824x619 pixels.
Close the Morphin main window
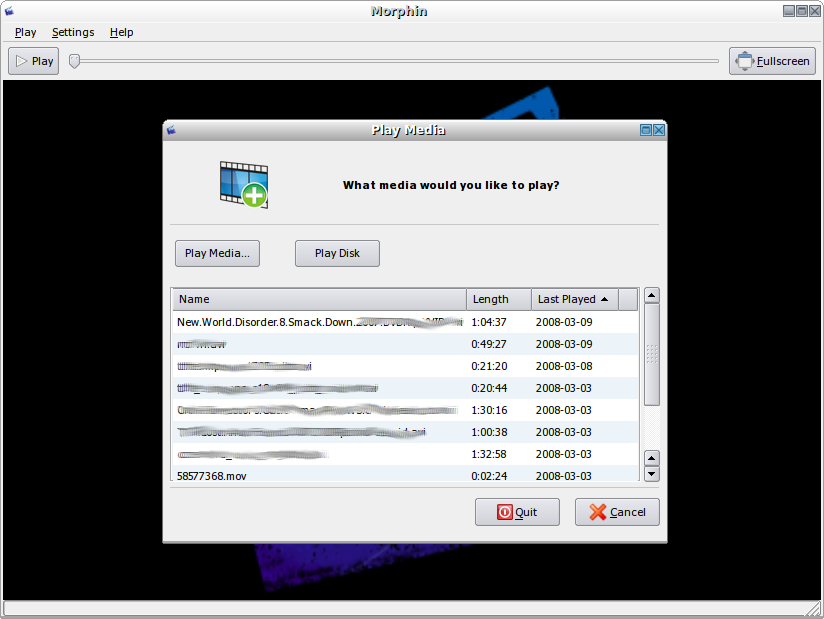click(x=815, y=11)
